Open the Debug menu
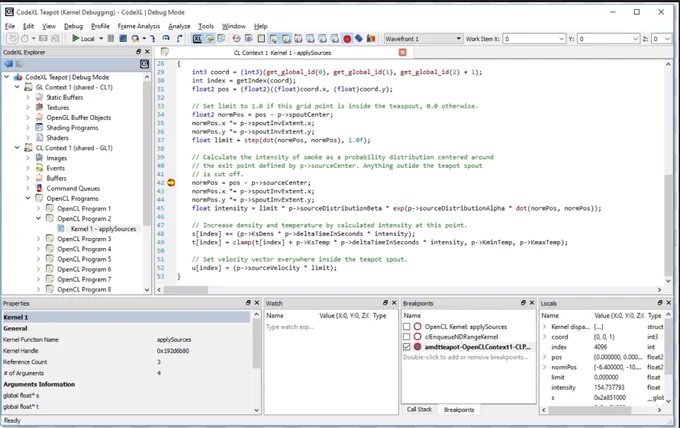680x428 pixels. click(73, 26)
